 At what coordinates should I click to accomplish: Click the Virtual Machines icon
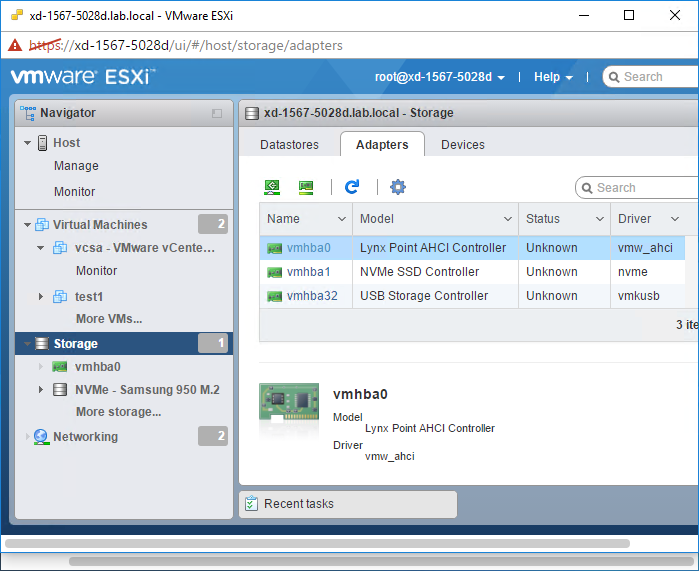pos(42,224)
